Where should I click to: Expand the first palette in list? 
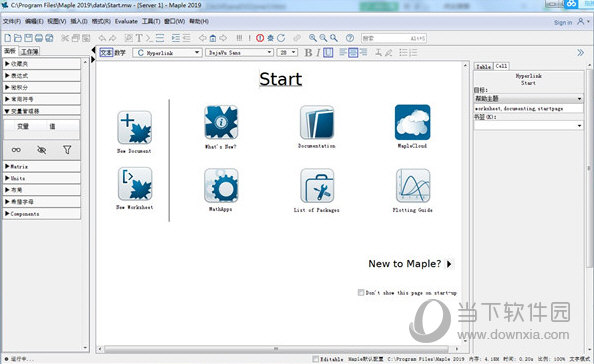(x=42, y=64)
